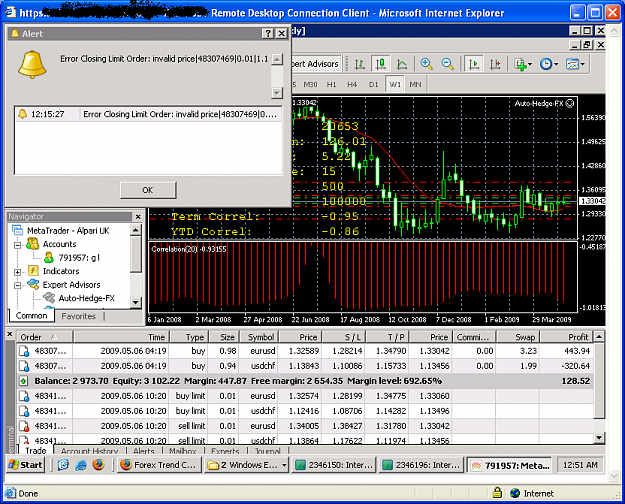Viewport: 625px width, 504px height.
Task: Switch to Navigator Favorites tab
Action: pyautogui.click(x=79, y=316)
